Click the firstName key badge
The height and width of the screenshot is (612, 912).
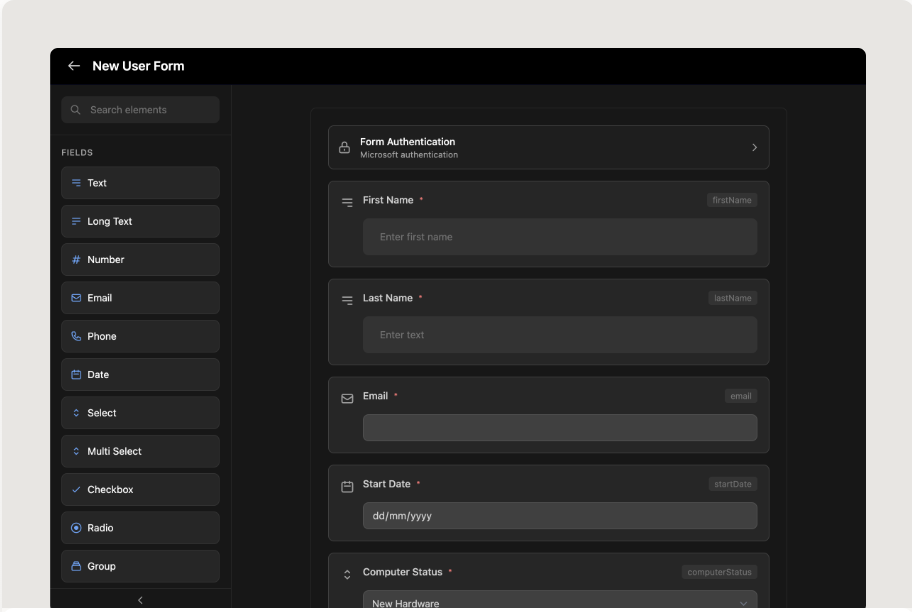[731, 200]
